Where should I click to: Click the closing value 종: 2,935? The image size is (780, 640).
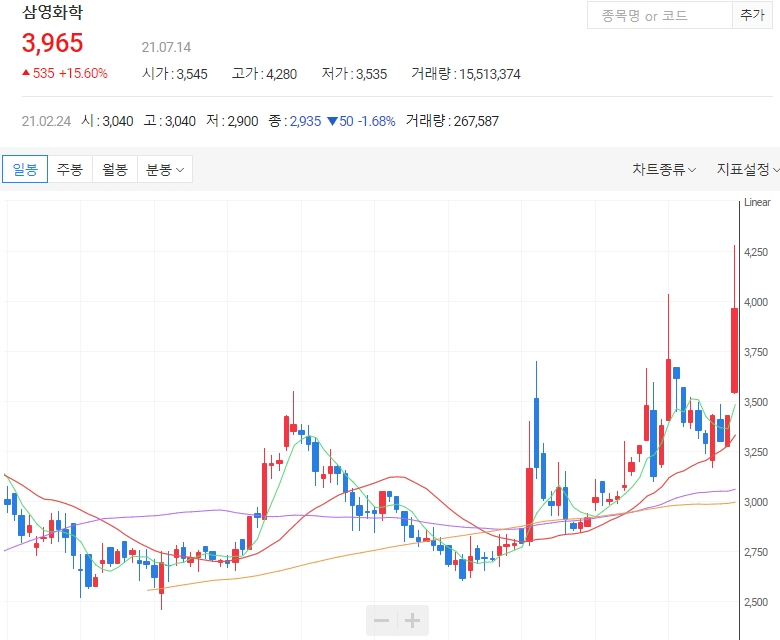[x=295, y=121]
